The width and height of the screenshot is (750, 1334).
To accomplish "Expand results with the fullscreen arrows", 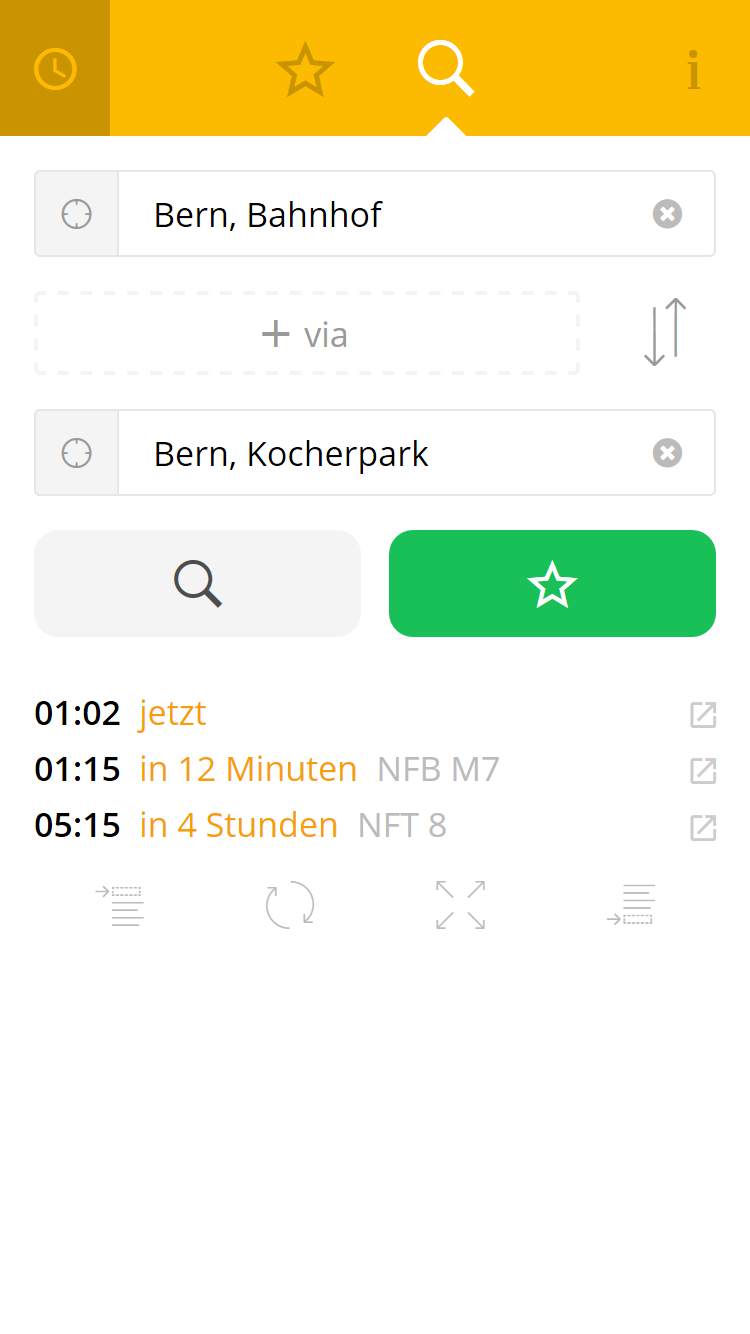I will (460, 905).
